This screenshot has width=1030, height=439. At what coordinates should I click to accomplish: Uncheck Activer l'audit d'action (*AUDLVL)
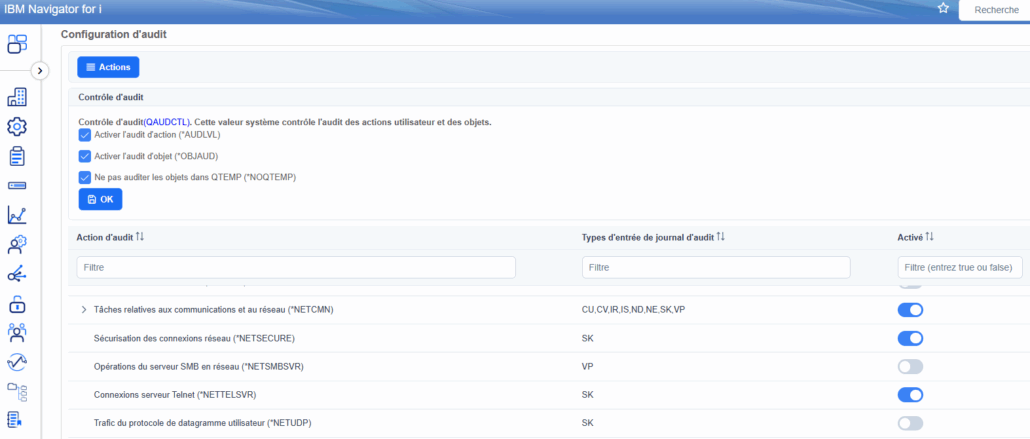[x=85, y=135]
